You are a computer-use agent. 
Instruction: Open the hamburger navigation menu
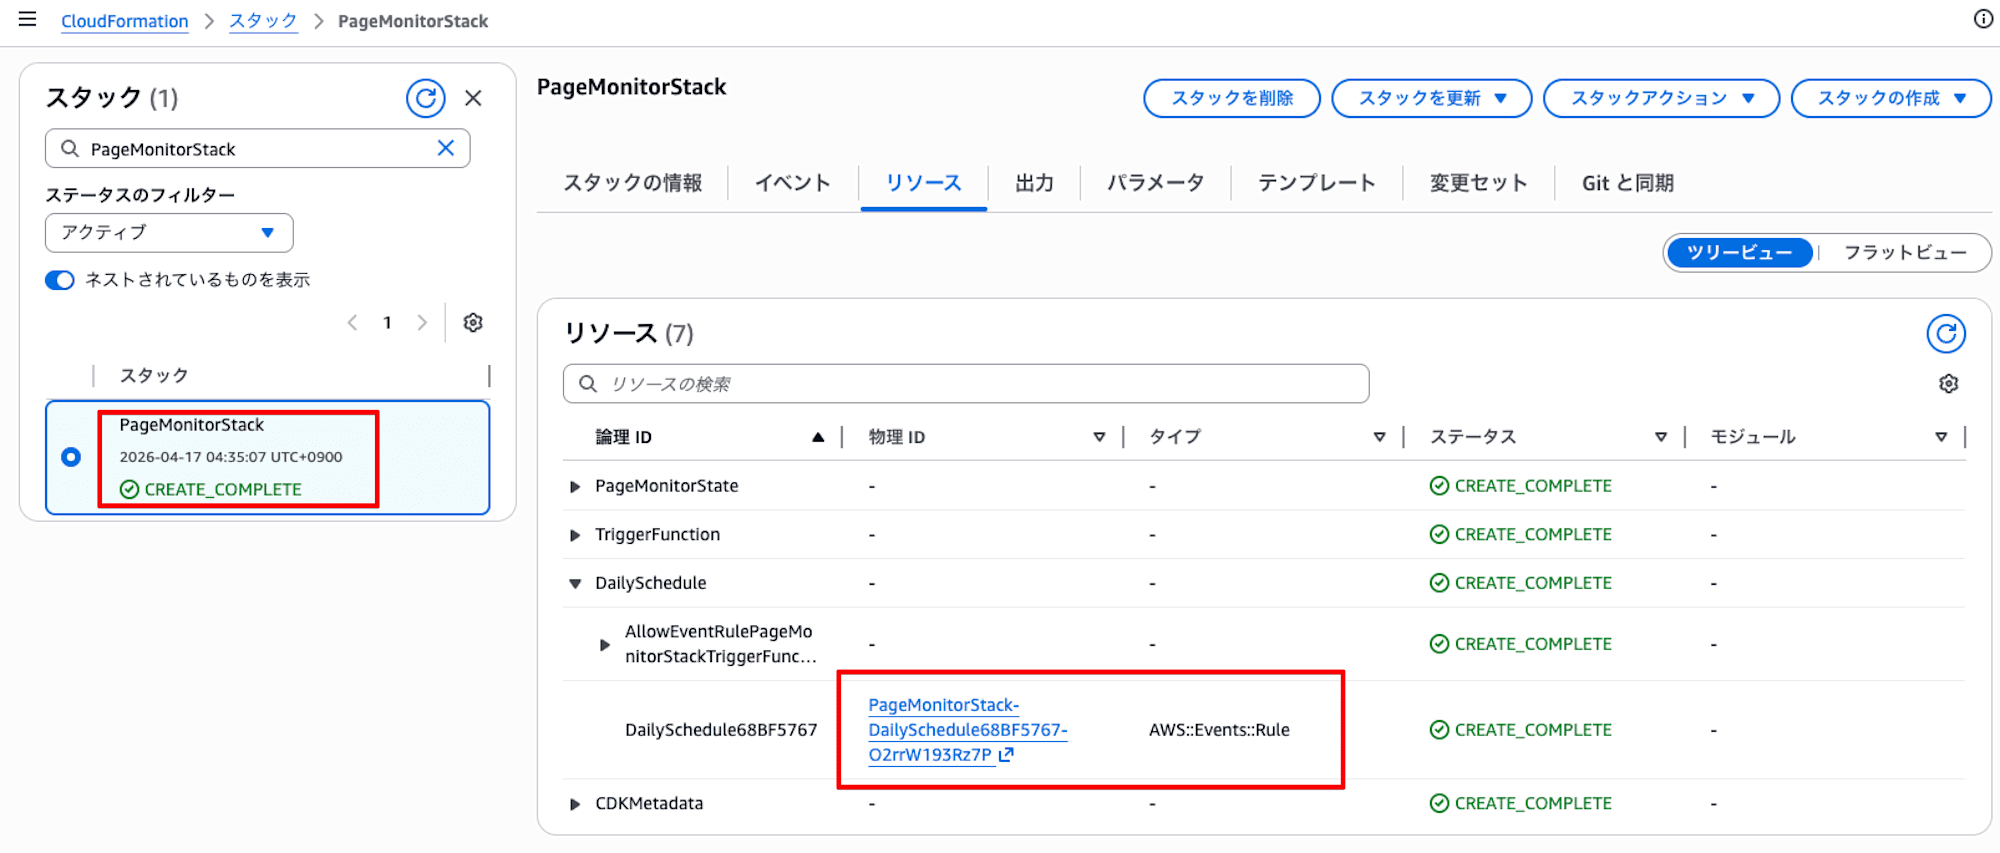pos(28,20)
